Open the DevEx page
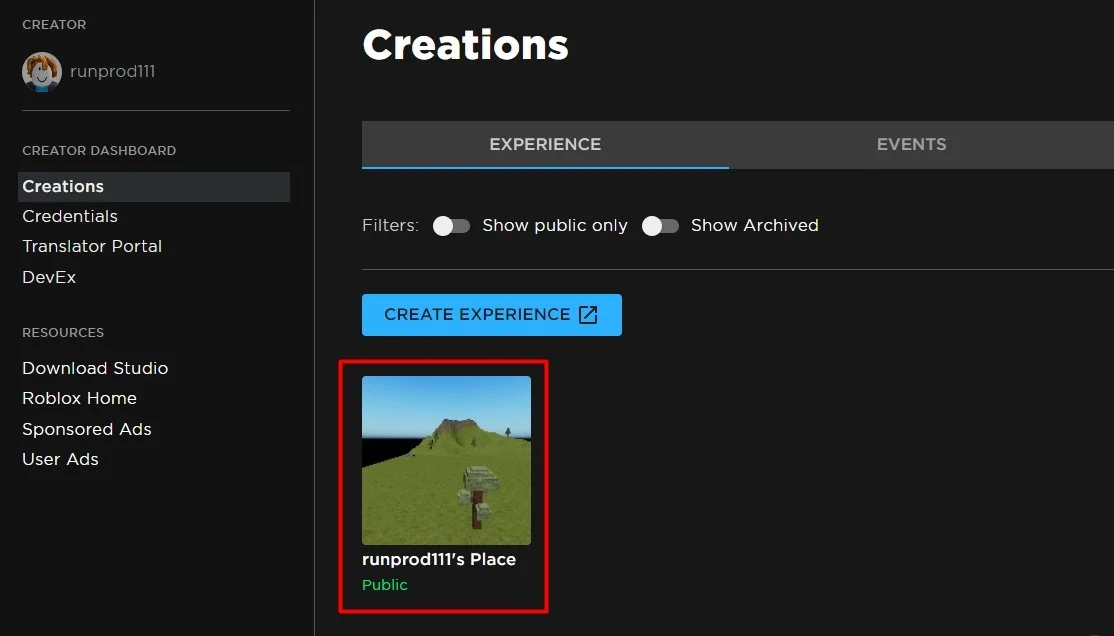This screenshot has height=636, width=1114. tap(49, 277)
